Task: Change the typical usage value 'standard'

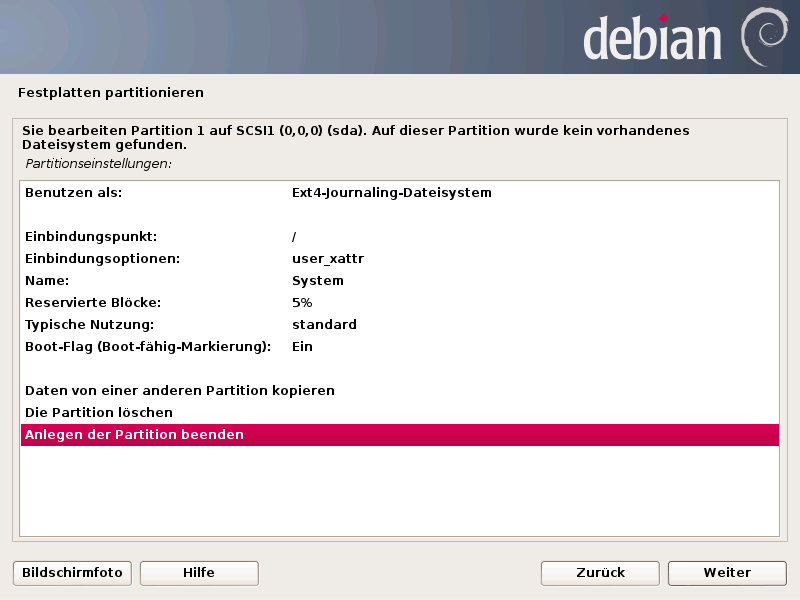Action: (x=324, y=325)
